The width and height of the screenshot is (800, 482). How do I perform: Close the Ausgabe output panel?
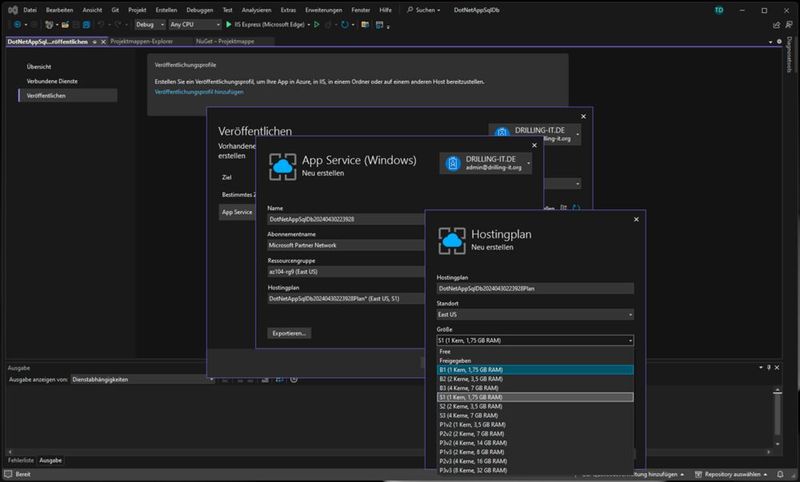pyautogui.click(x=777, y=367)
